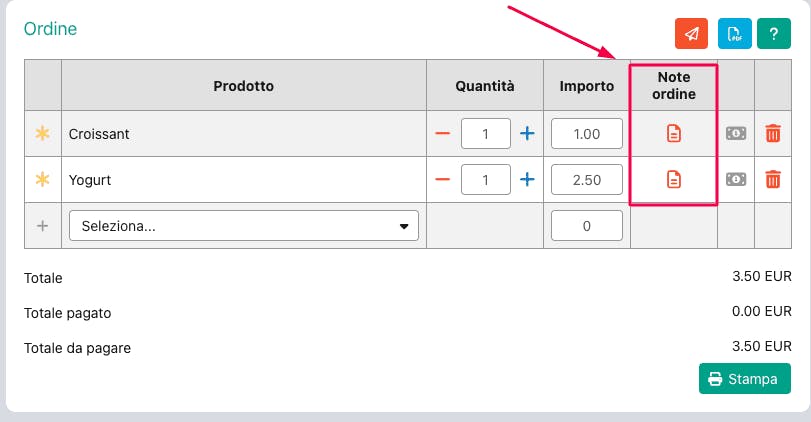The width and height of the screenshot is (811, 422).
Task: Increase Croissant quantity with plus
Action: pos(527,133)
